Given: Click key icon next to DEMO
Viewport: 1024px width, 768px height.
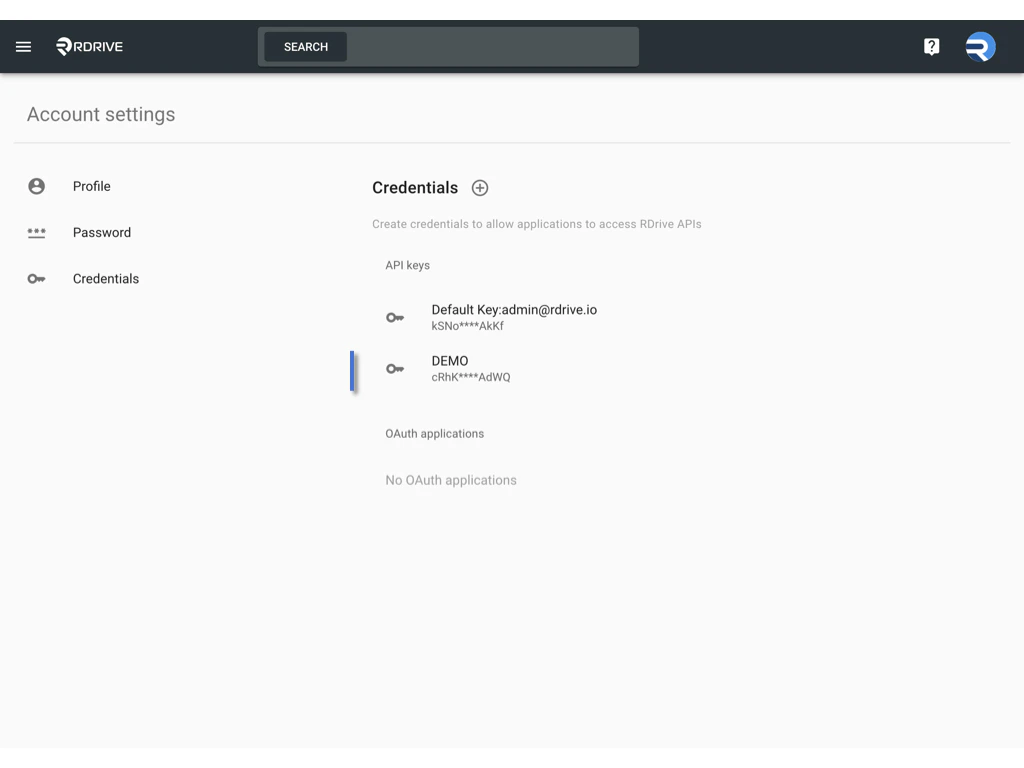Looking at the screenshot, I should [x=395, y=369].
